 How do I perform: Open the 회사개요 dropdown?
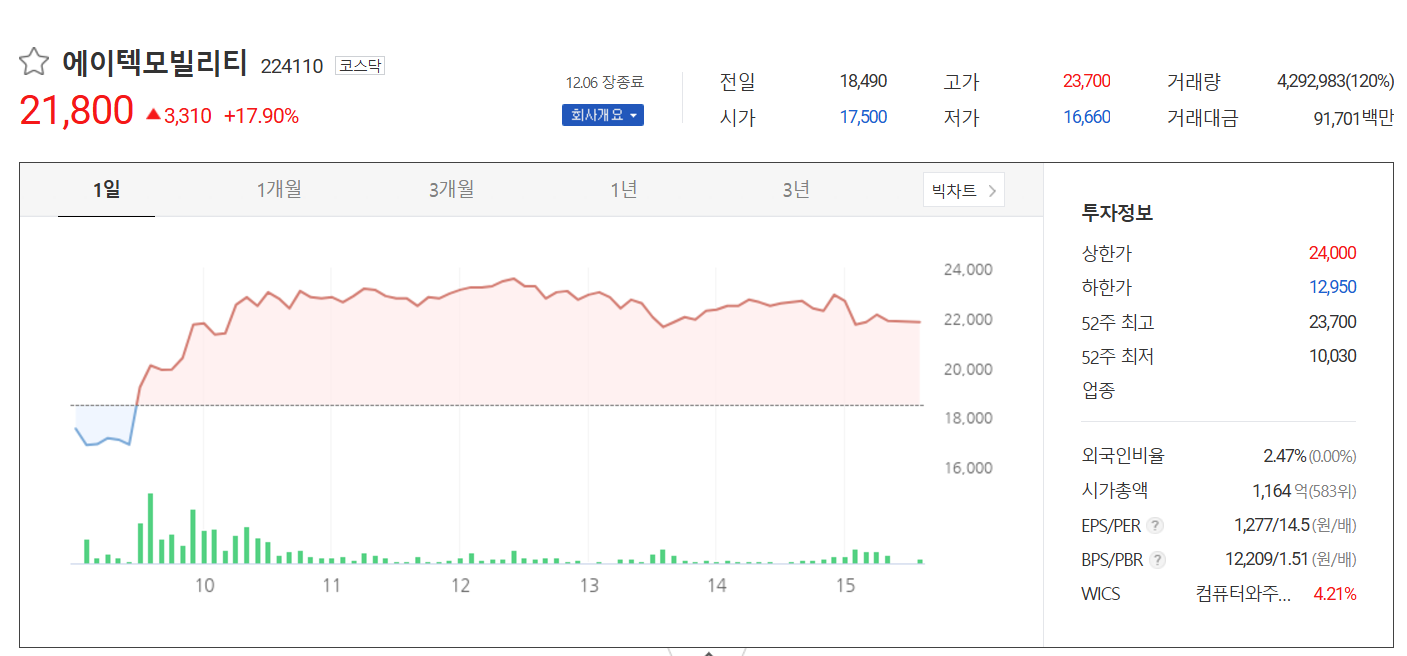pyautogui.click(x=602, y=115)
